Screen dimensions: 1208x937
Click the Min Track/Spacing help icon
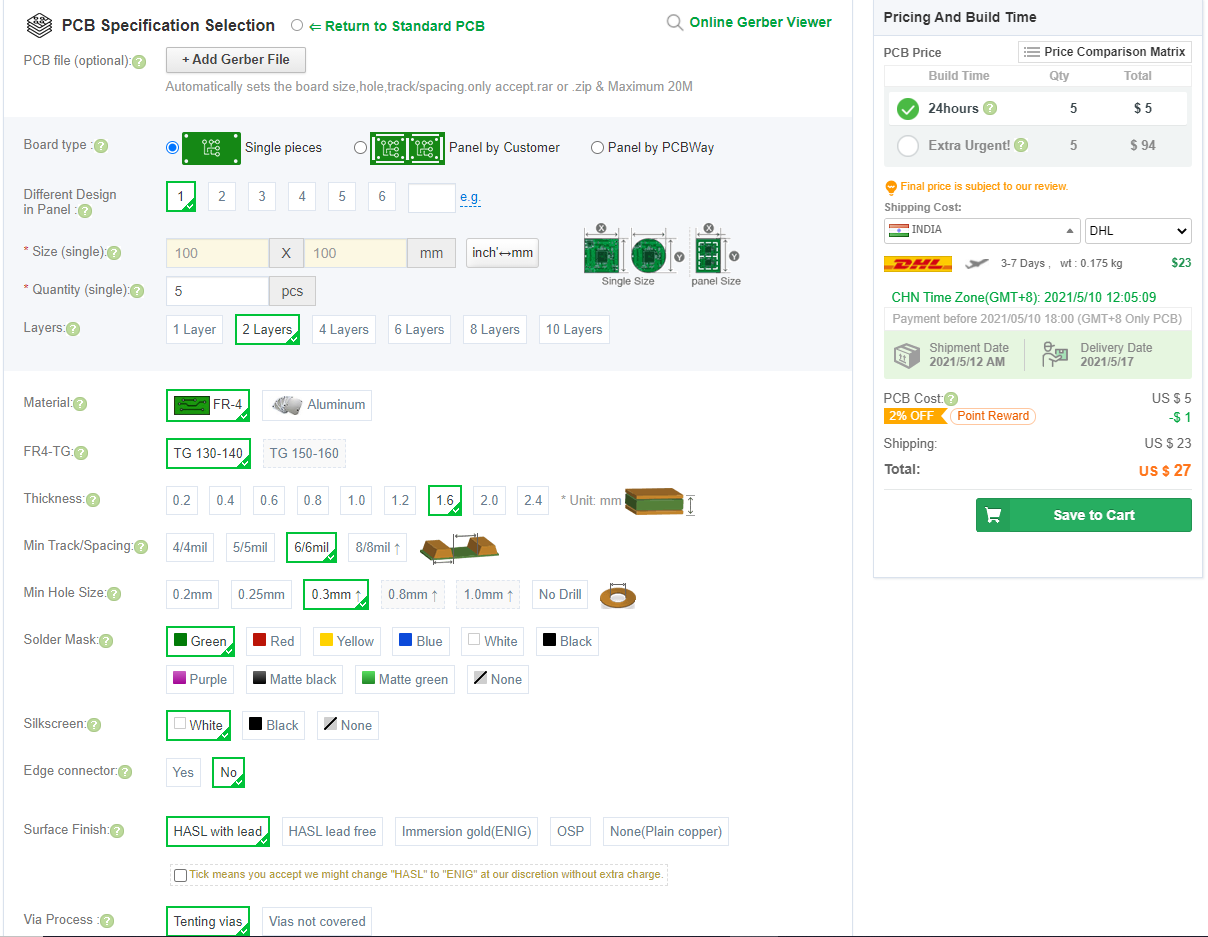141,547
